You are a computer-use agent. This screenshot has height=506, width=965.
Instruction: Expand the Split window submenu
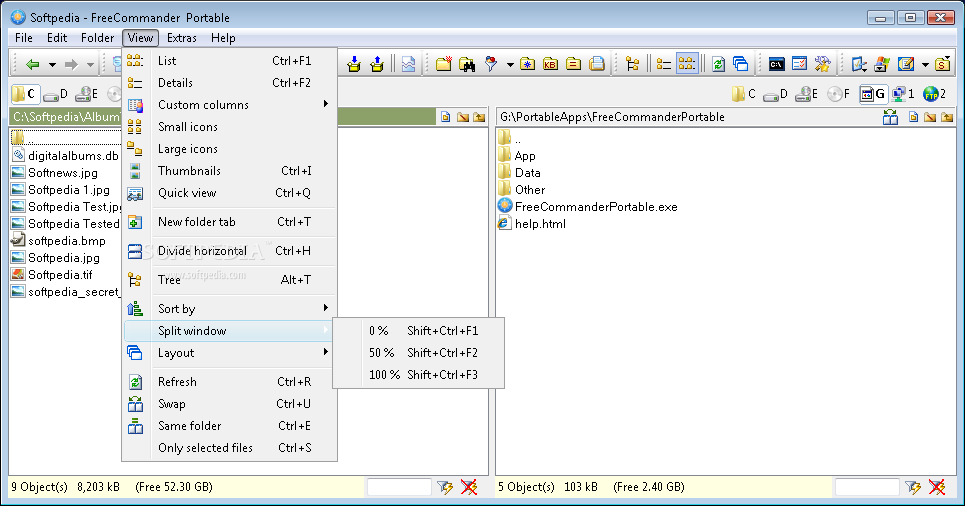tap(230, 331)
